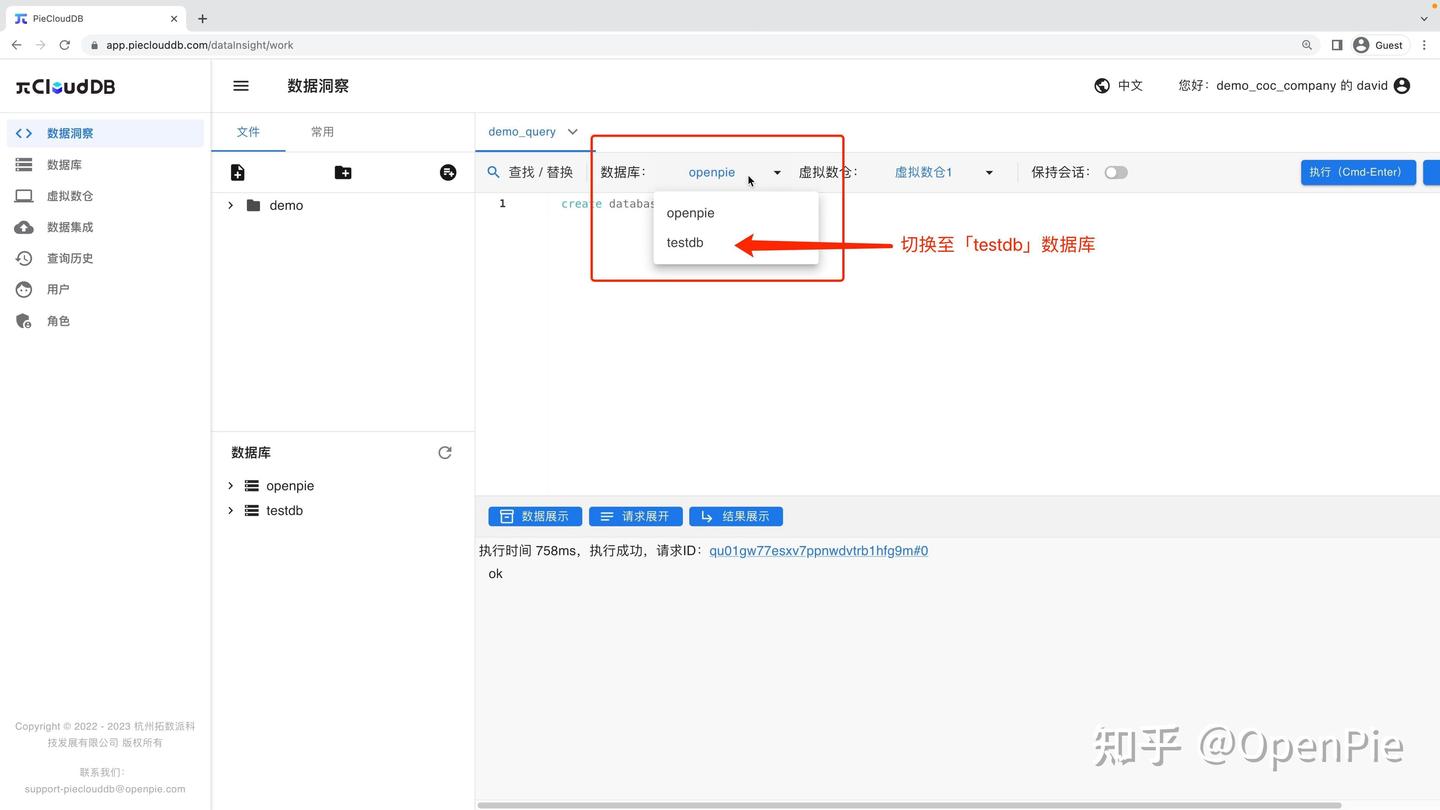Open the request ID link qu01gw77esxv7ppnwdvtrb1hfg9m#0
Image resolution: width=1440 pixels, height=810 pixels.
(x=818, y=550)
